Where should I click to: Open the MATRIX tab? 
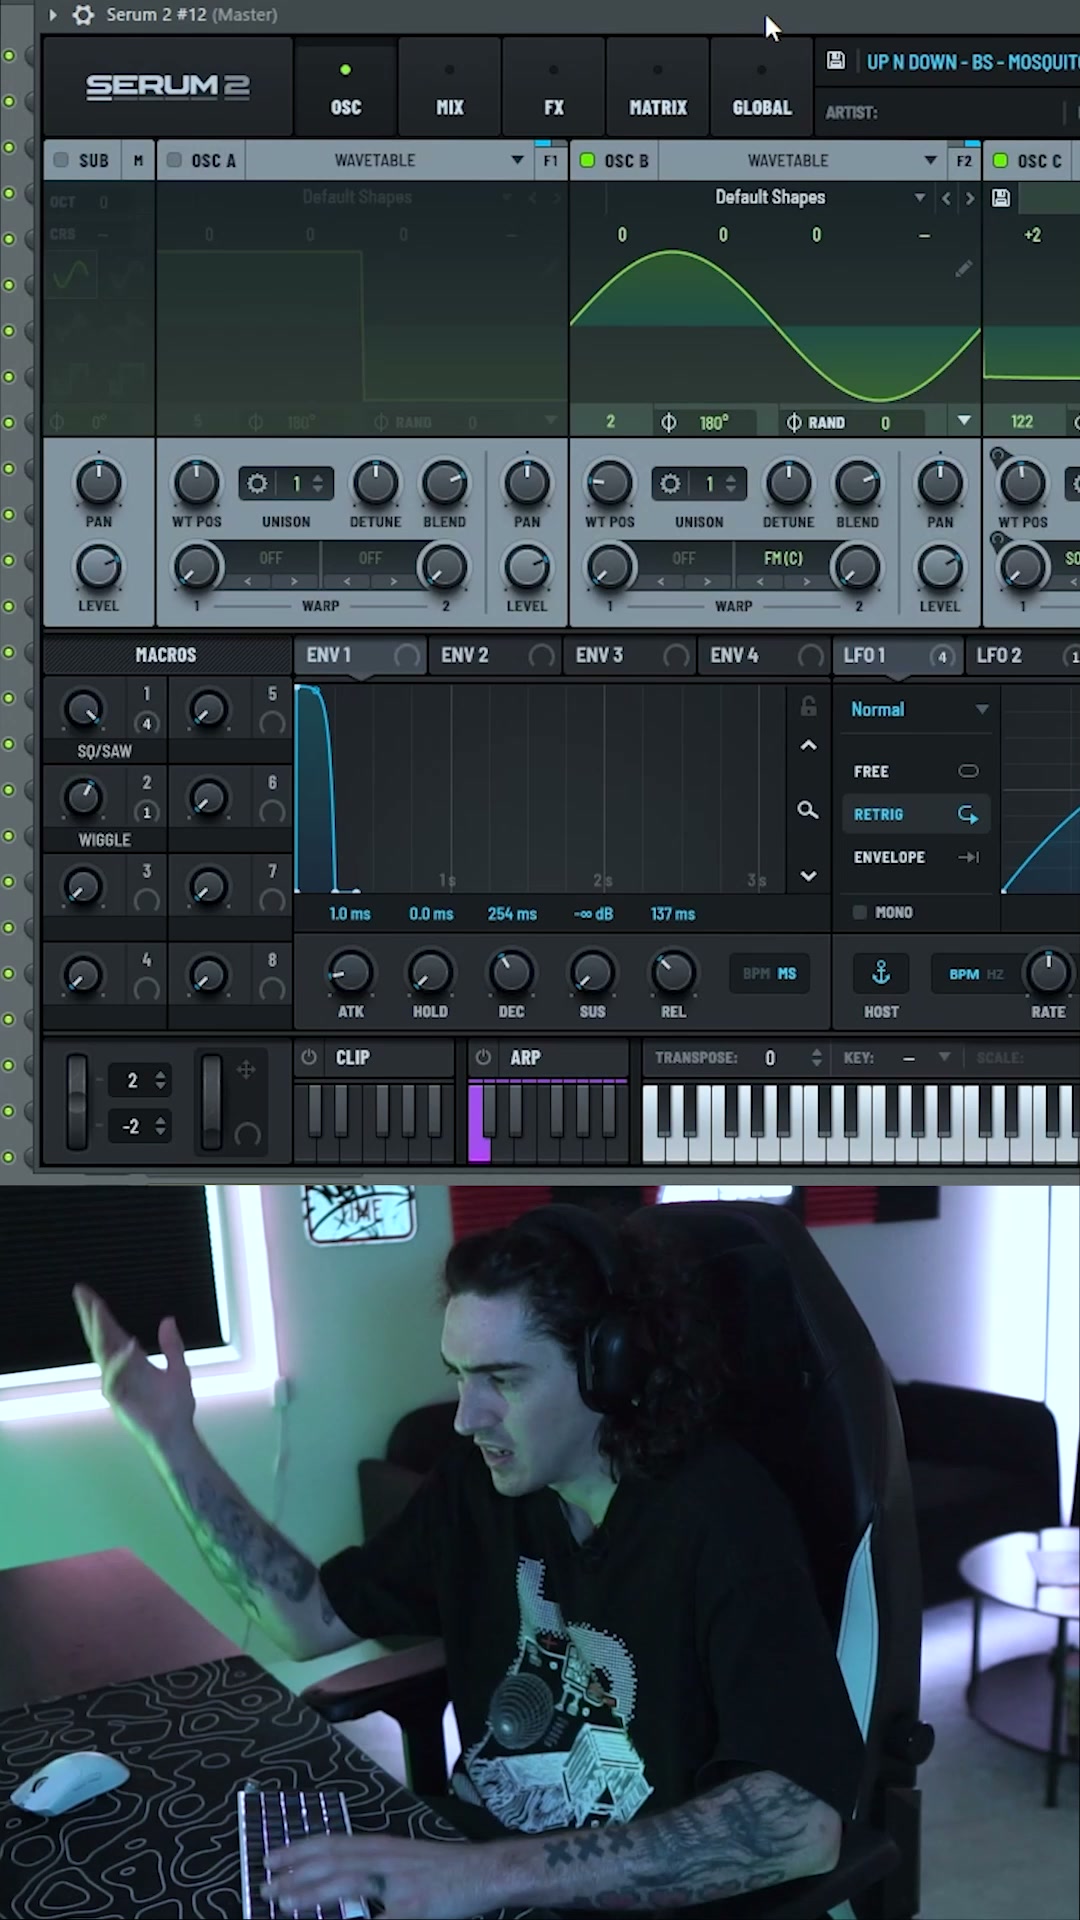point(658,89)
